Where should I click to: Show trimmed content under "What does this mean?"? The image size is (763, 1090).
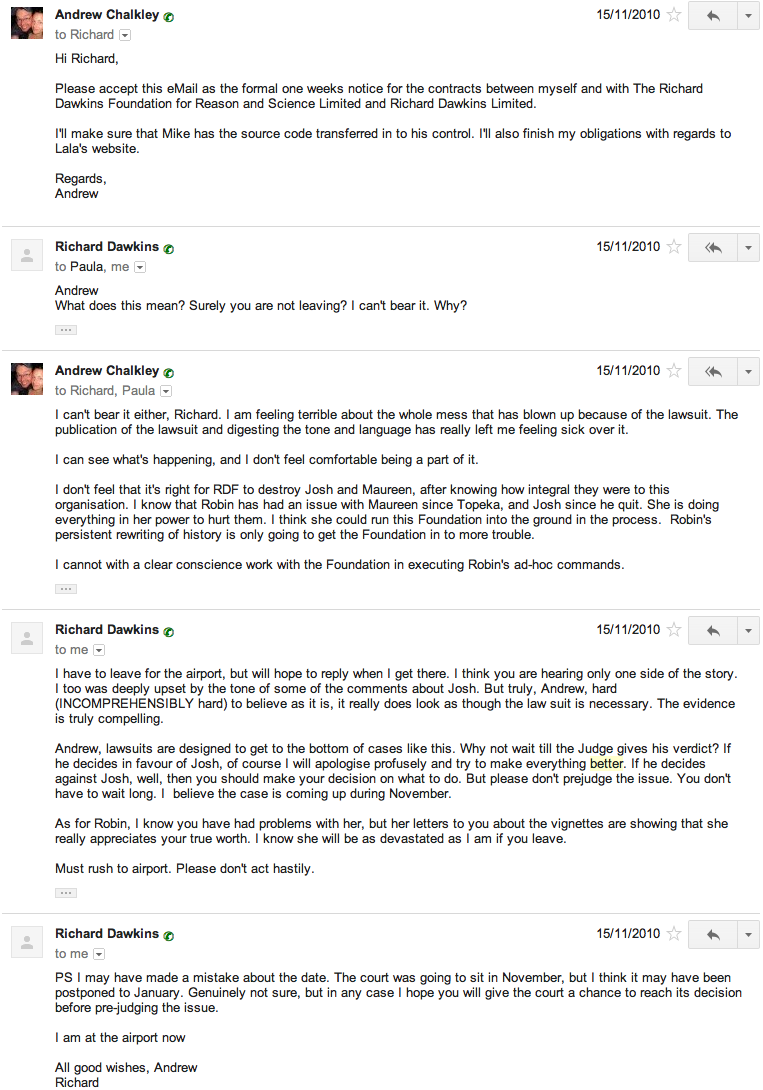[x=66, y=329]
